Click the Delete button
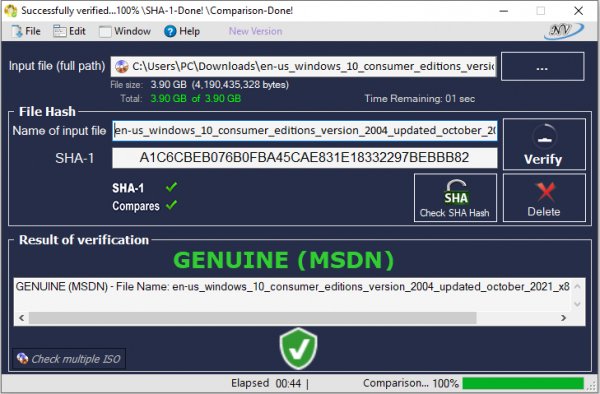The height and width of the screenshot is (394, 600). point(544,198)
